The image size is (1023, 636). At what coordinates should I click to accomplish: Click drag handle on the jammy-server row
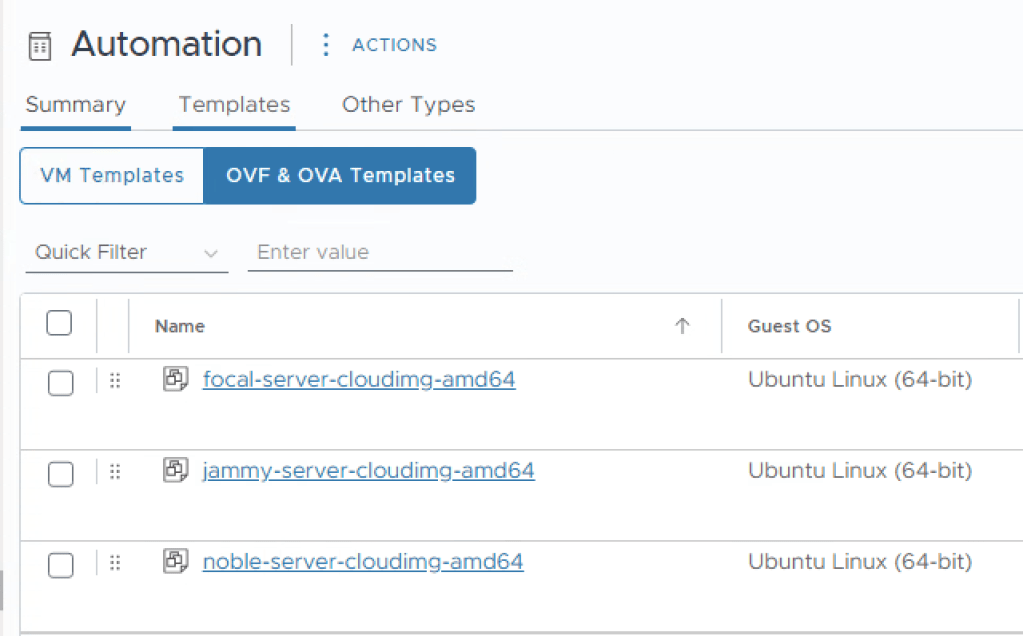pyautogui.click(x=114, y=472)
